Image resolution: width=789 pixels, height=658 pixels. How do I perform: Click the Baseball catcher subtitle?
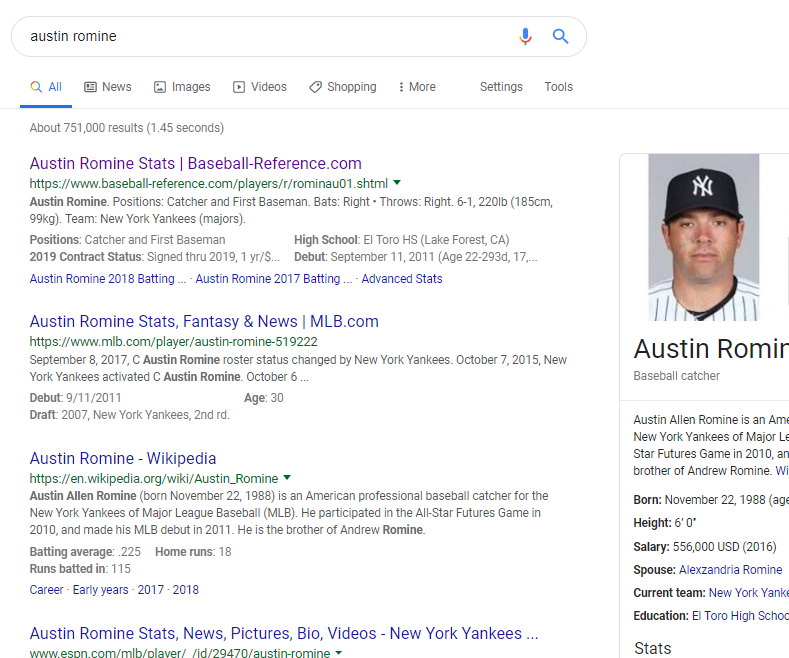[676, 376]
